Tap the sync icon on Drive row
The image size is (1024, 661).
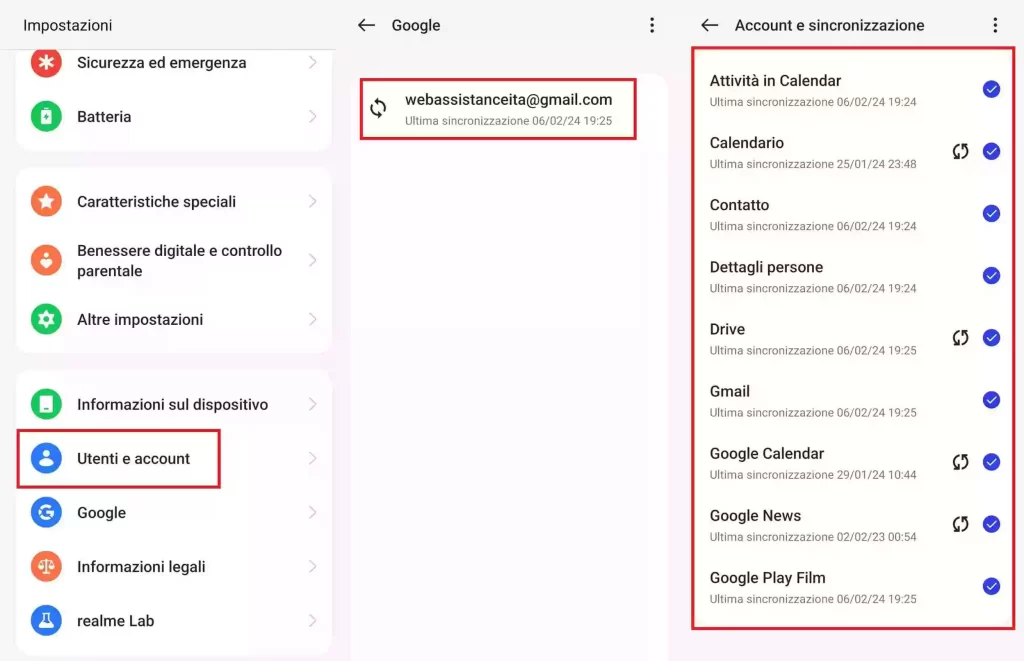click(x=960, y=338)
